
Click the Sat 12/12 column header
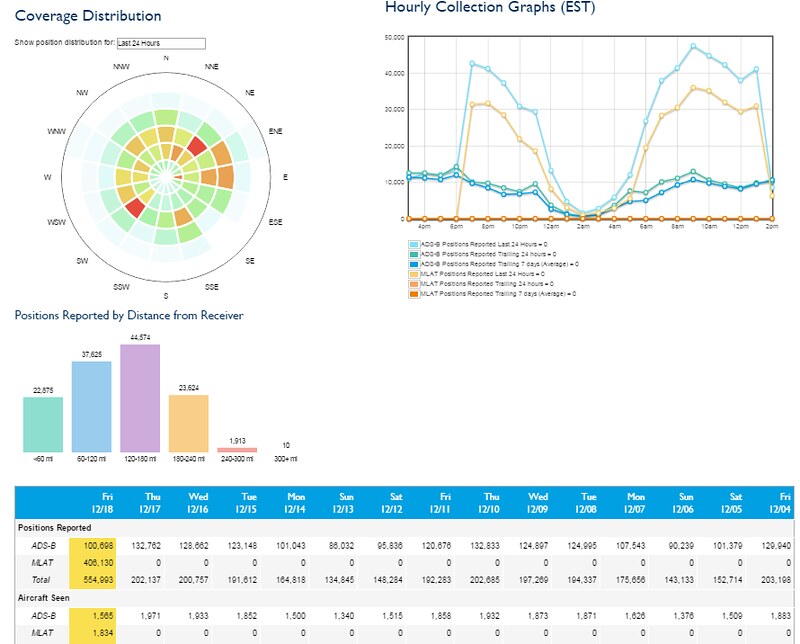392,503
